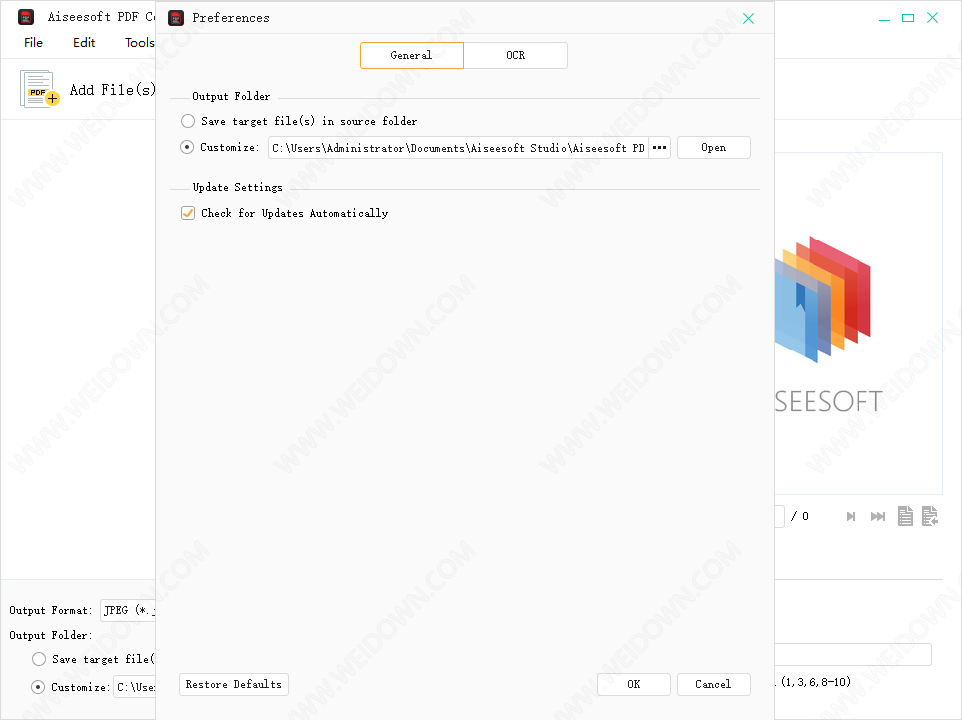The width and height of the screenshot is (962, 720).
Task: Open the File menu
Action: click(x=33, y=42)
